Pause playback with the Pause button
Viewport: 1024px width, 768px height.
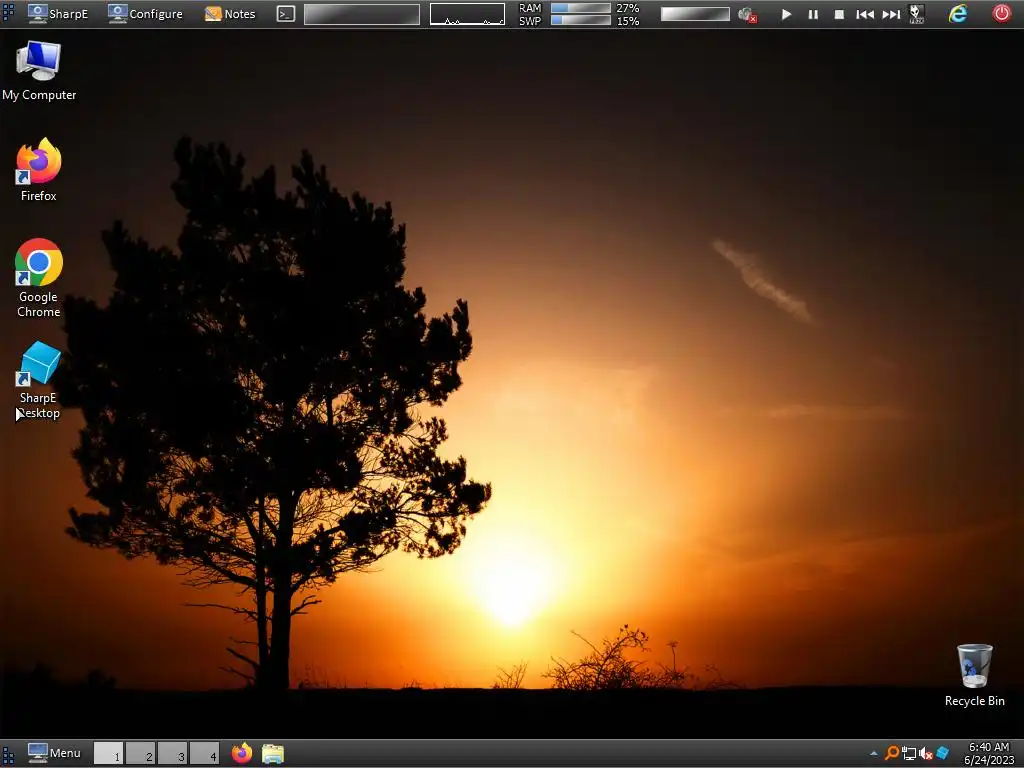click(x=813, y=14)
